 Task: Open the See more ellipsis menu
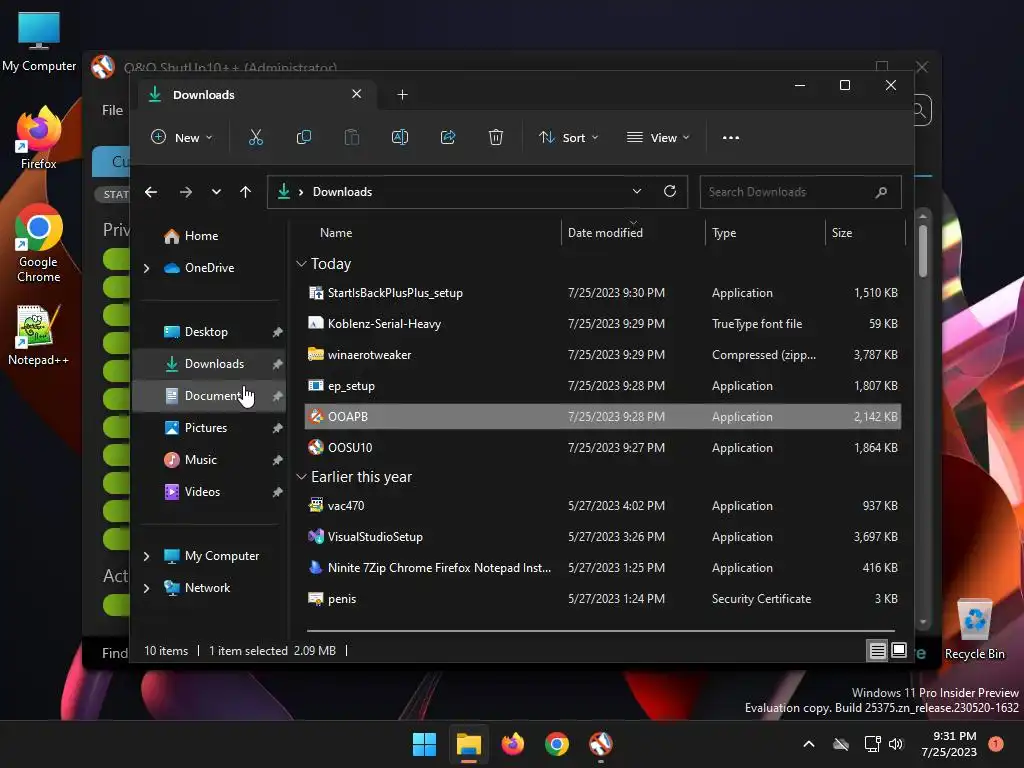click(731, 138)
